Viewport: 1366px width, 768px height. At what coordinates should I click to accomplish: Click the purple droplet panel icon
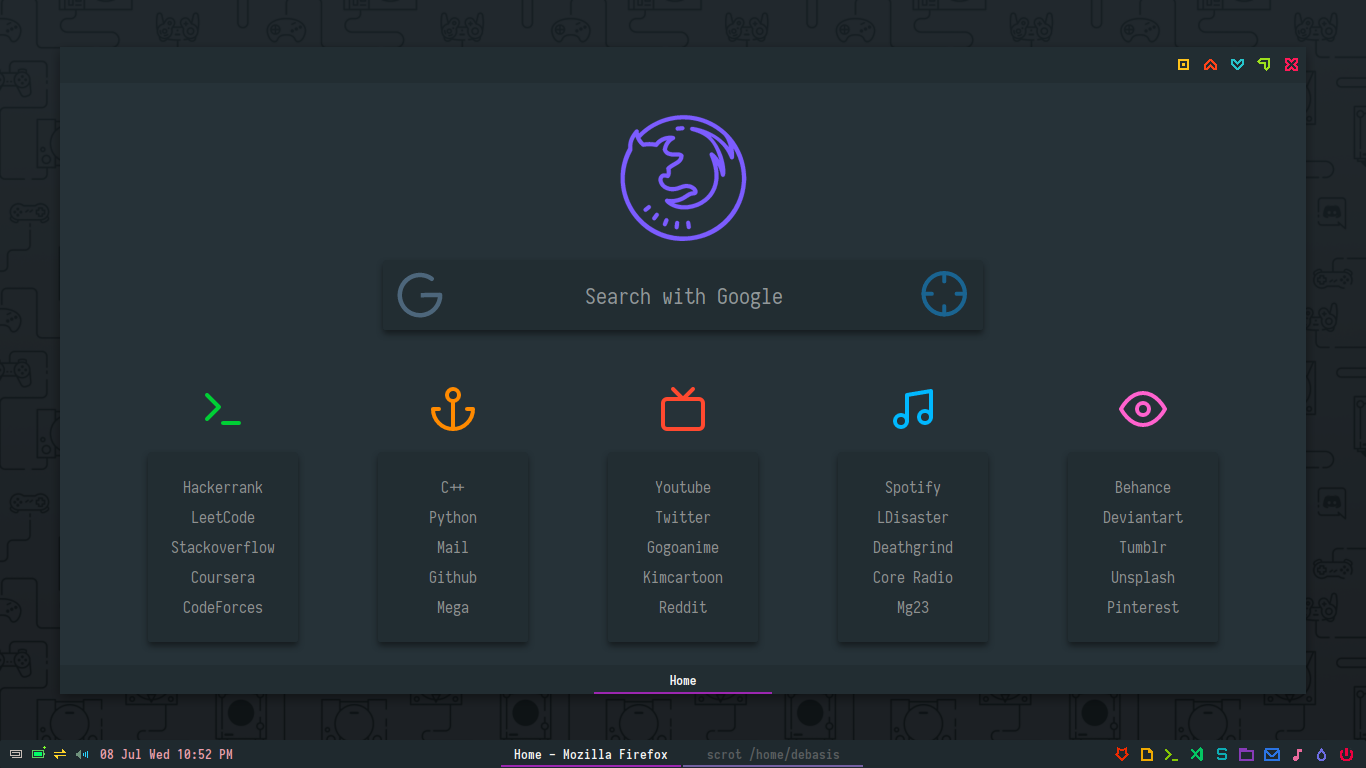(x=1321, y=754)
